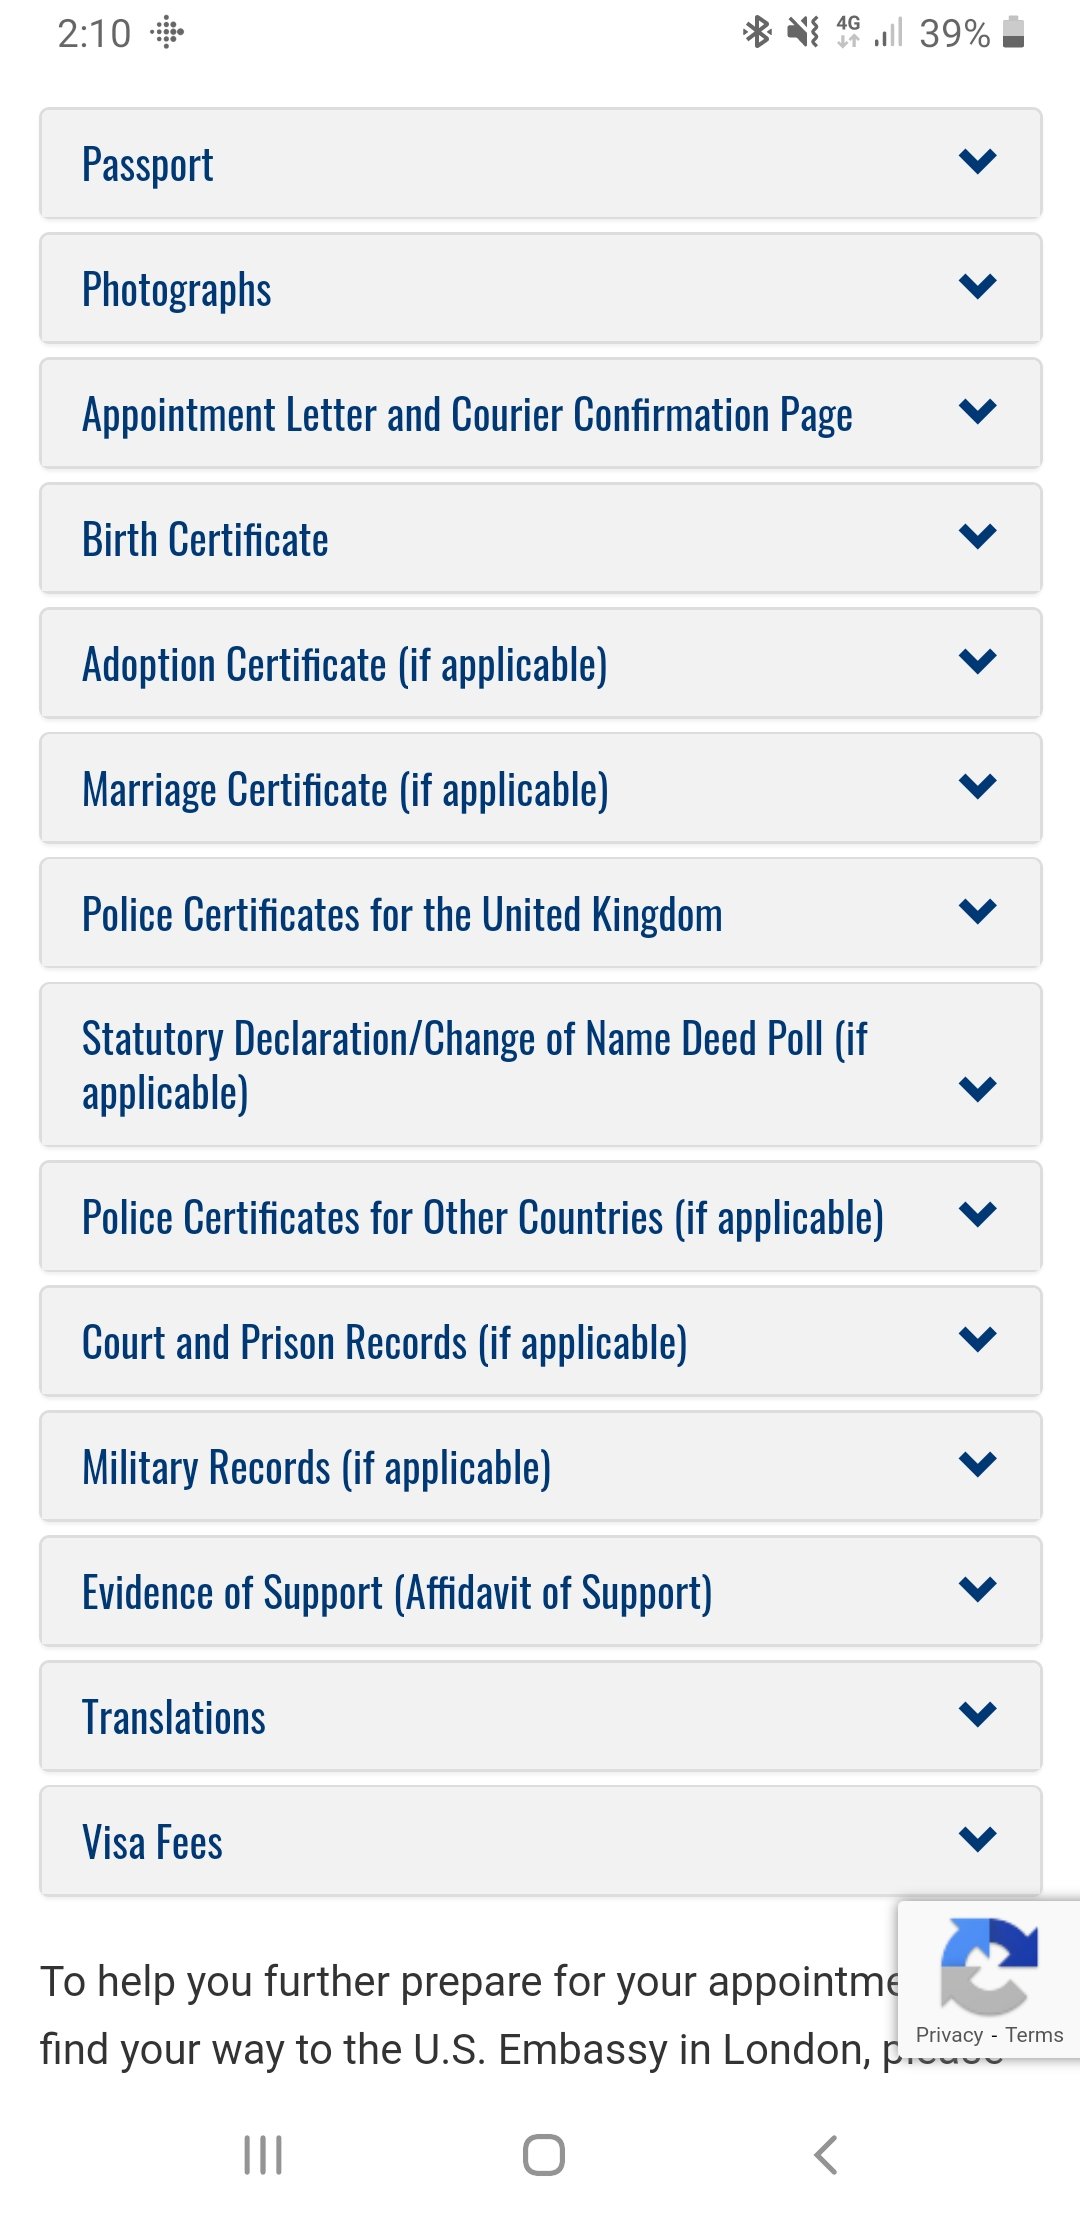Viewport: 1080px width, 2220px height.
Task: Open Police Certificates for the United Kingdom
Action: pos(541,914)
